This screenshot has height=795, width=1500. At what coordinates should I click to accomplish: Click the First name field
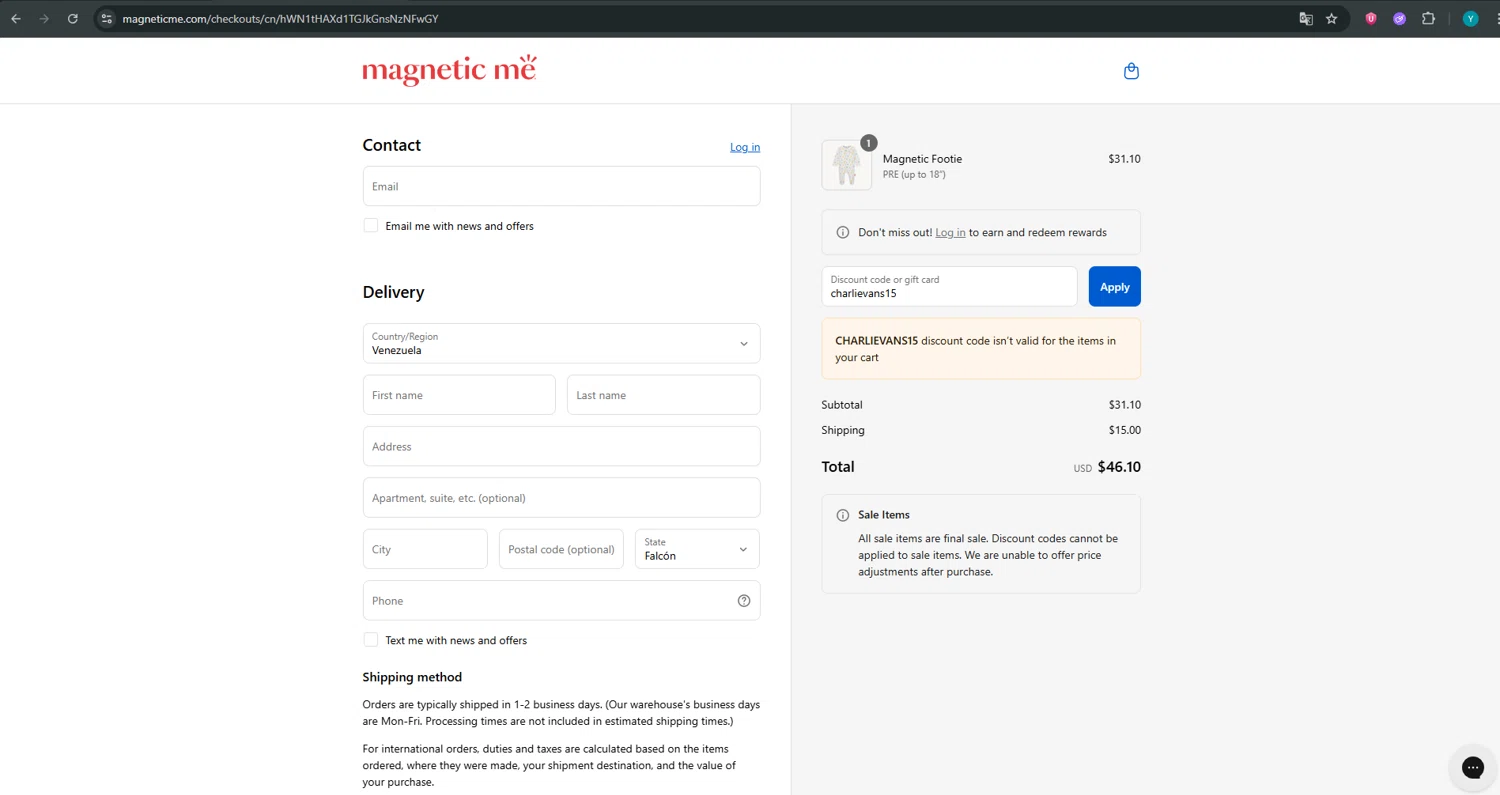click(459, 395)
